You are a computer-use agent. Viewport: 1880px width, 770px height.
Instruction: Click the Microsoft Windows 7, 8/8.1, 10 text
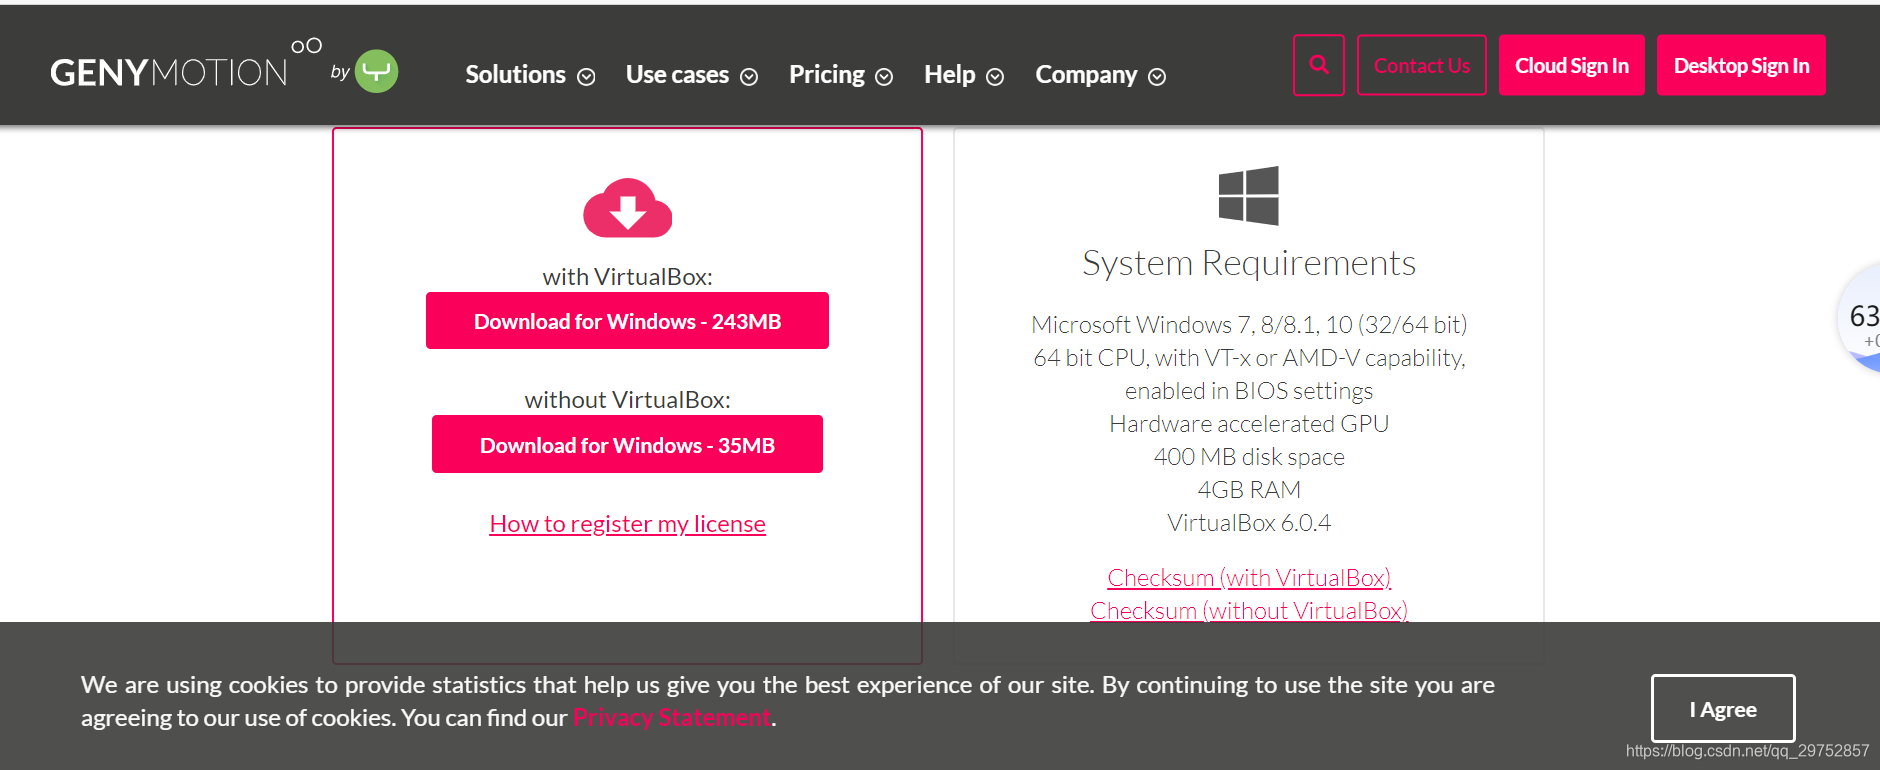pos(1249,325)
